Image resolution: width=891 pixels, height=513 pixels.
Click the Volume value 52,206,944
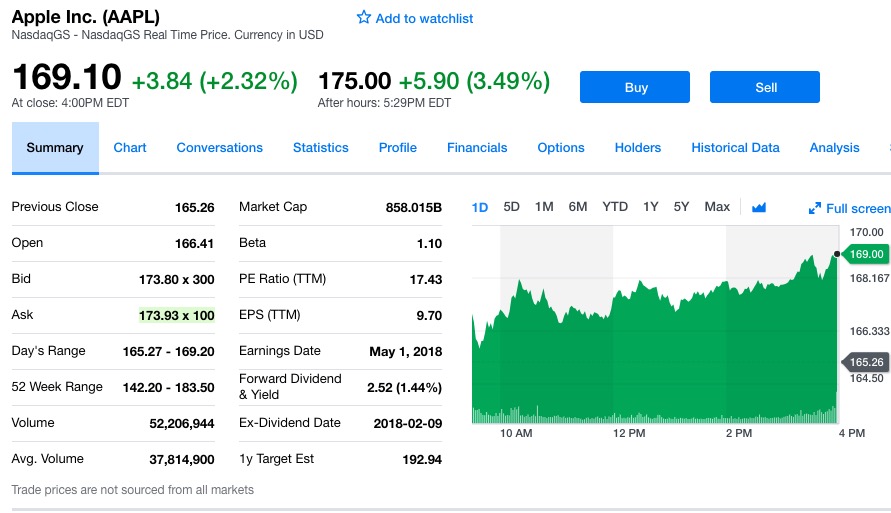pos(182,424)
